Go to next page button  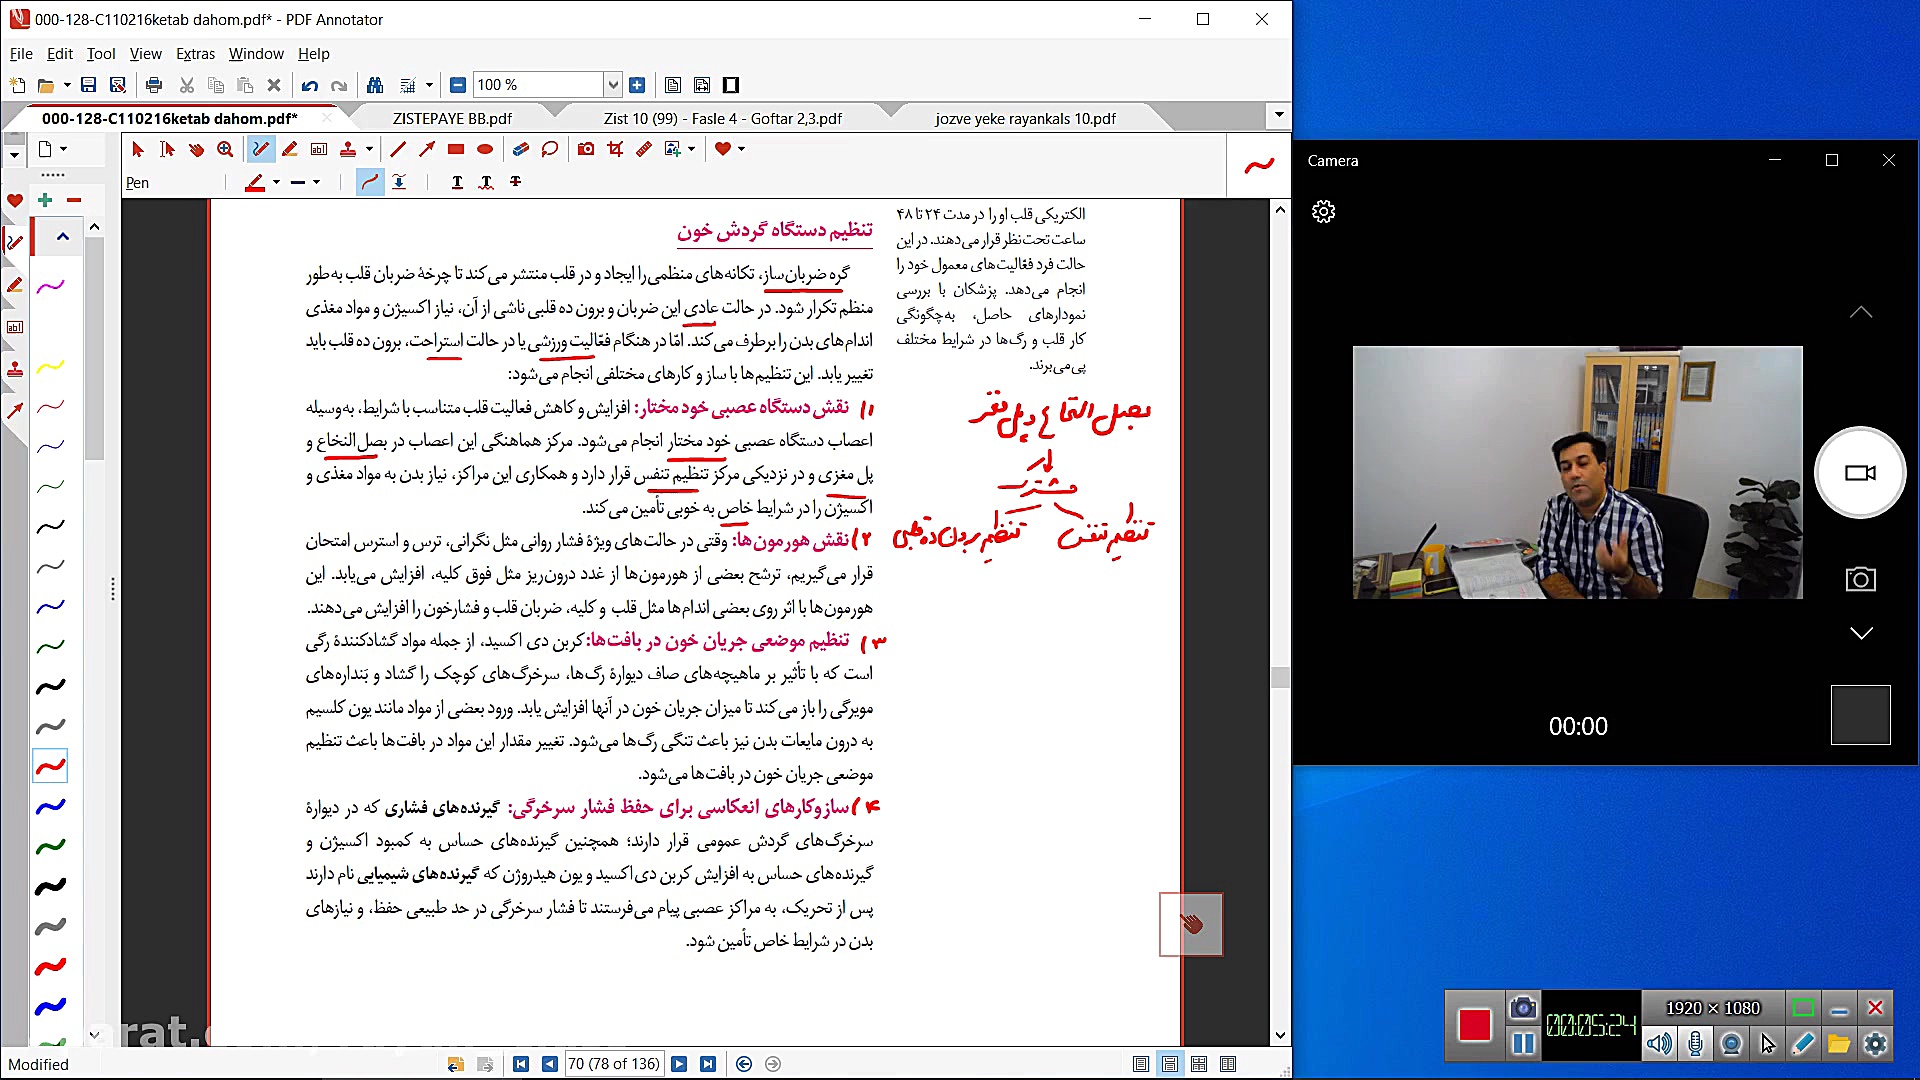[679, 1064]
